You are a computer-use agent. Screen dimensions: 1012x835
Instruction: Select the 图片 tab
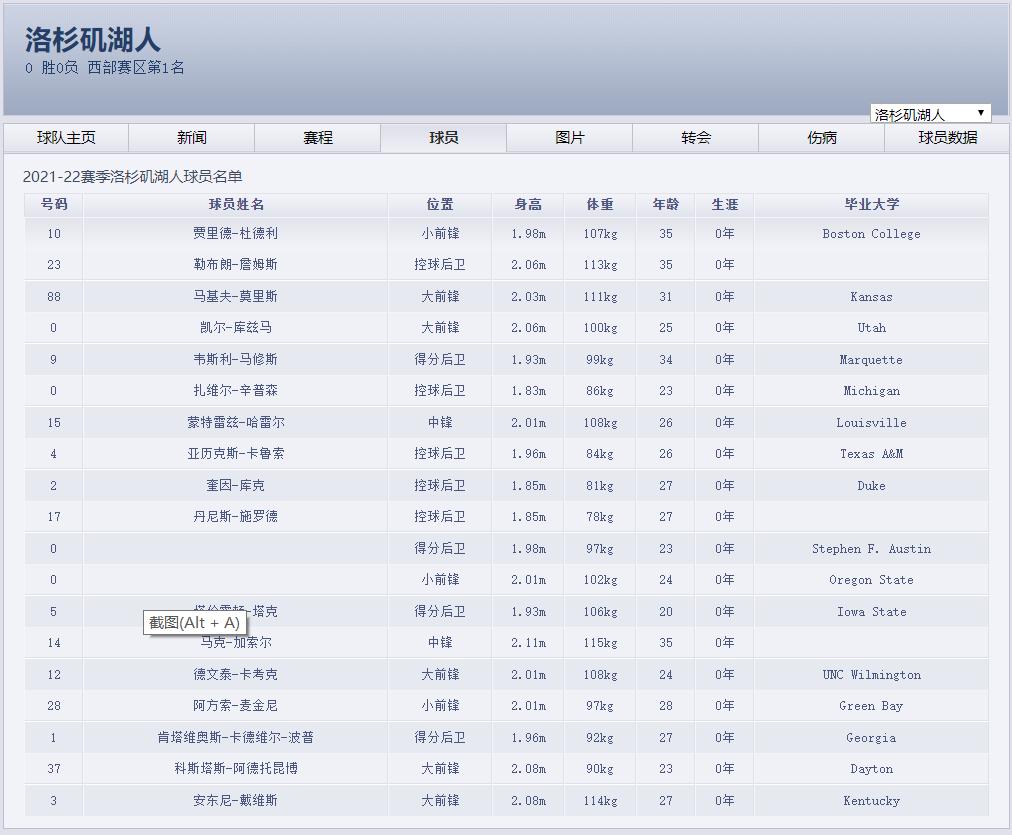[x=569, y=137]
